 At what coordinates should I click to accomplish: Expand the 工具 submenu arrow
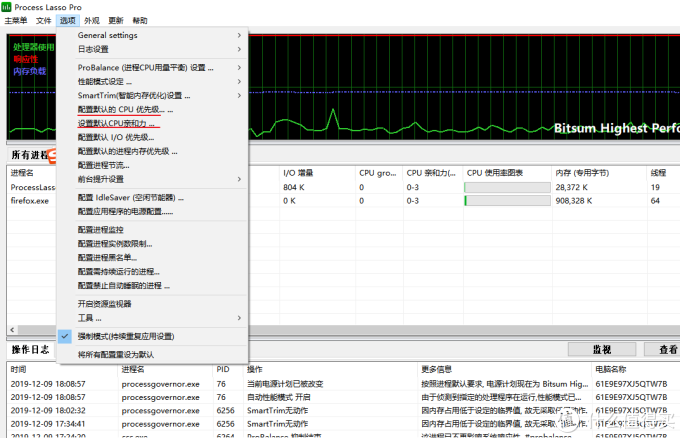point(239,318)
